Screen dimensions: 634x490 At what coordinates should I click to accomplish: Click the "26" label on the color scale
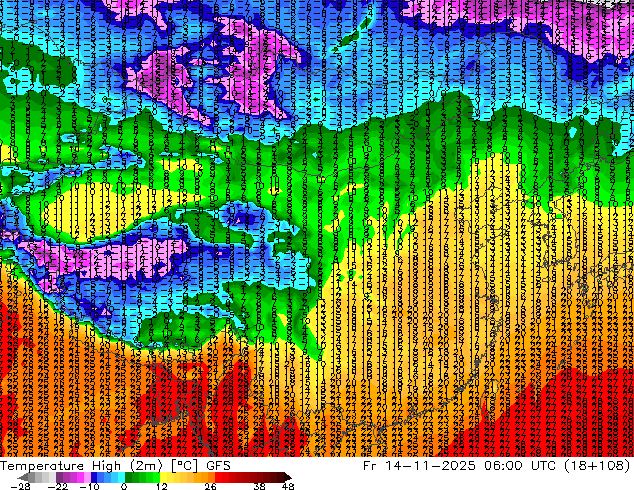(x=210, y=486)
